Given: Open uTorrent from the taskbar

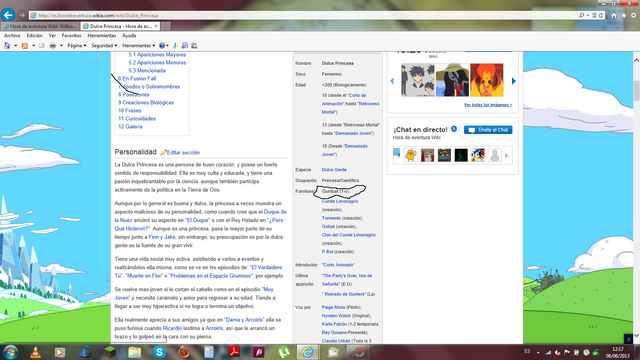Looking at the screenshot, I should [284, 352].
